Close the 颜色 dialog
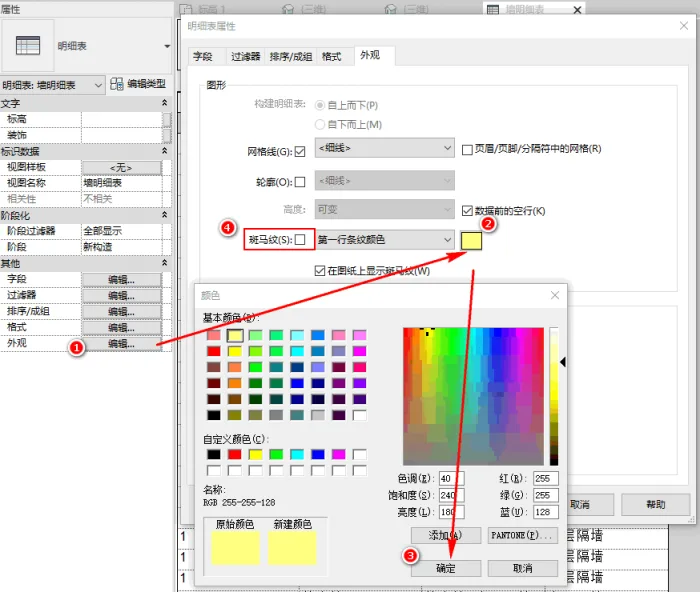Screen dimensions: 700x592 pyautogui.click(x=555, y=295)
